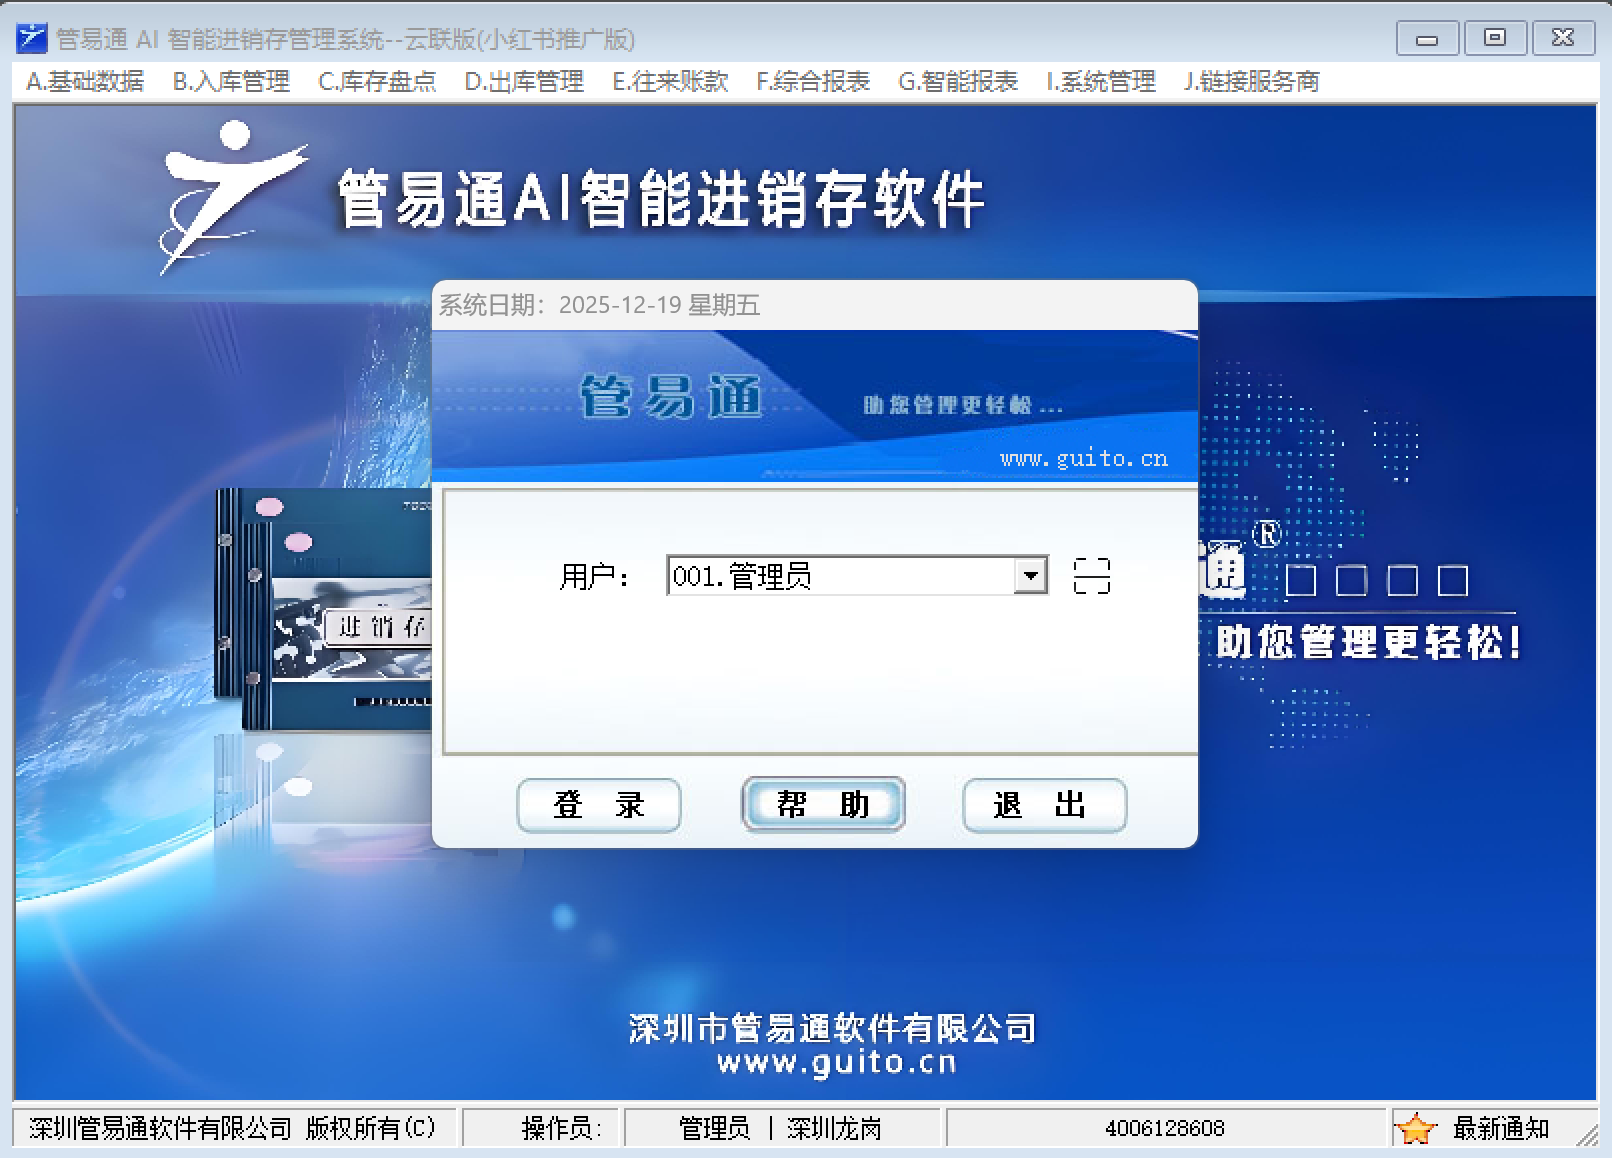The image size is (1612, 1158).
Task: Click the www.guito.cn link in login banner
Action: click(1083, 459)
